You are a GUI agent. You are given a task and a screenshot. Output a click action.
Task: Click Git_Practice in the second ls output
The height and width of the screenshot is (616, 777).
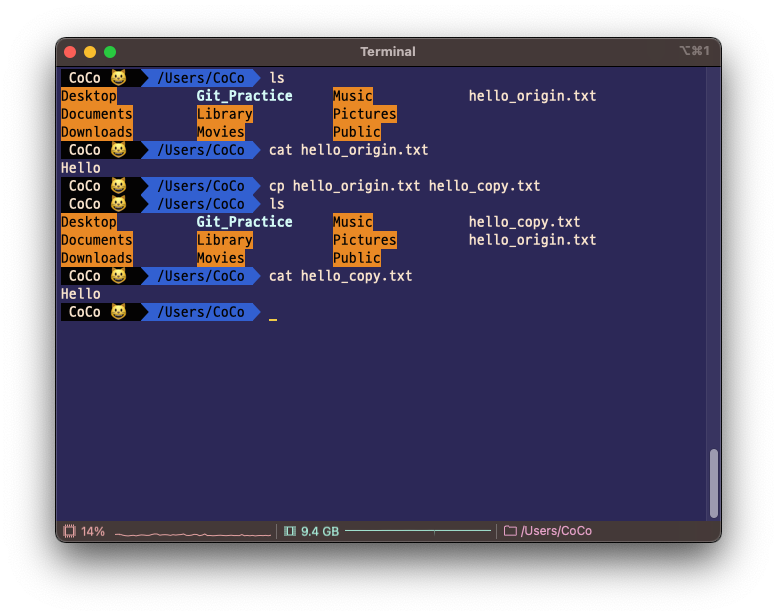point(244,222)
